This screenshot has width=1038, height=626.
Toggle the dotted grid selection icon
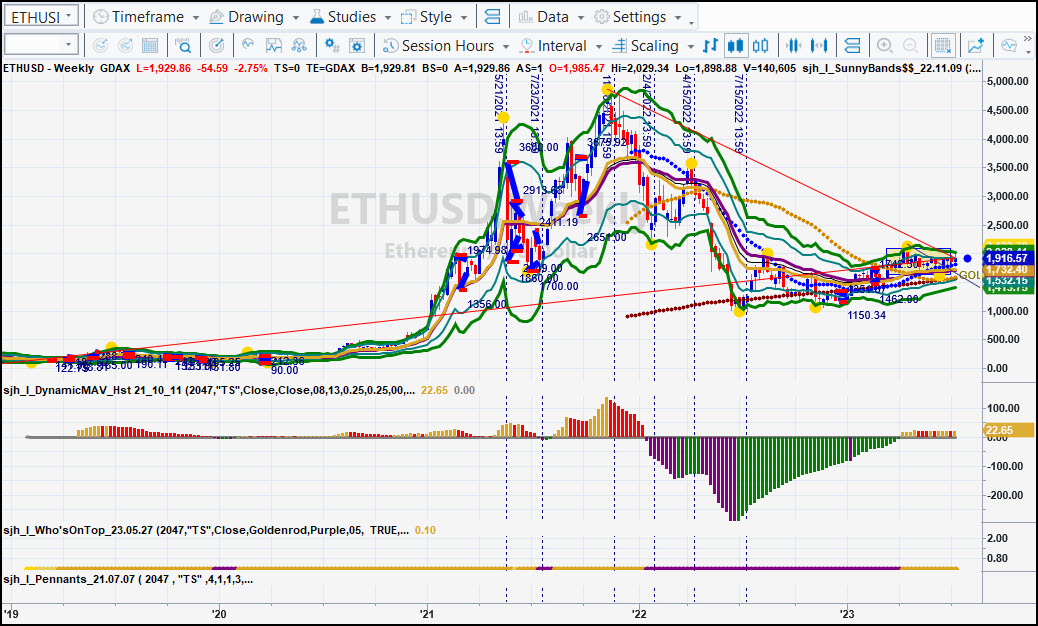click(942, 45)
